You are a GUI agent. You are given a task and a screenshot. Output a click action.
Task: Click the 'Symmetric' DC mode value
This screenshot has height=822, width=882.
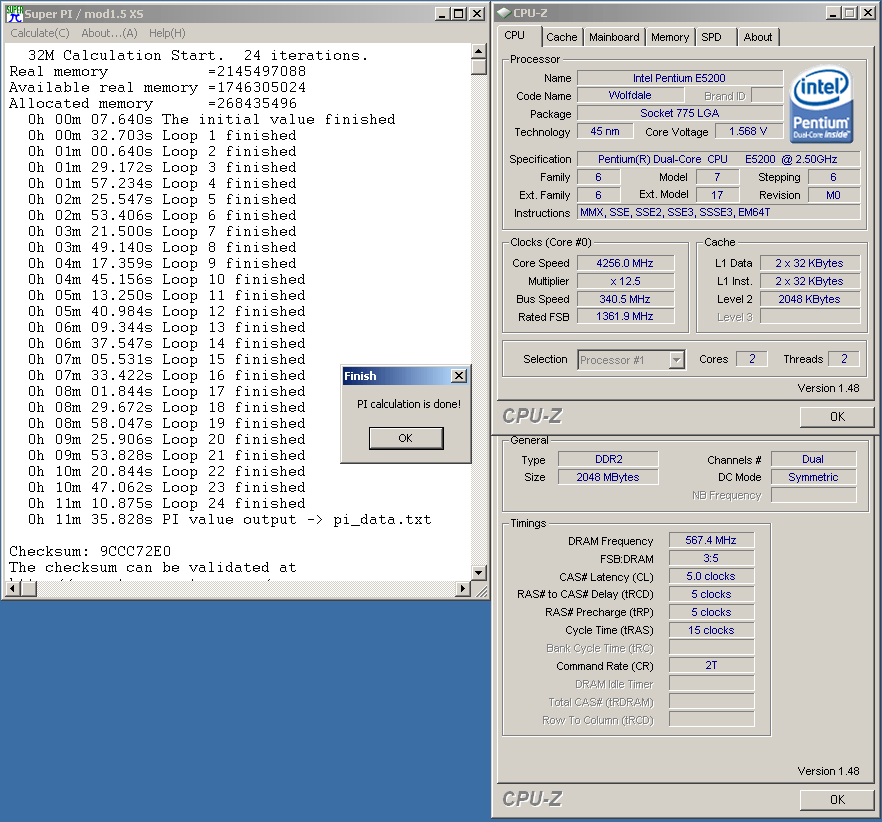pos(813,477)
